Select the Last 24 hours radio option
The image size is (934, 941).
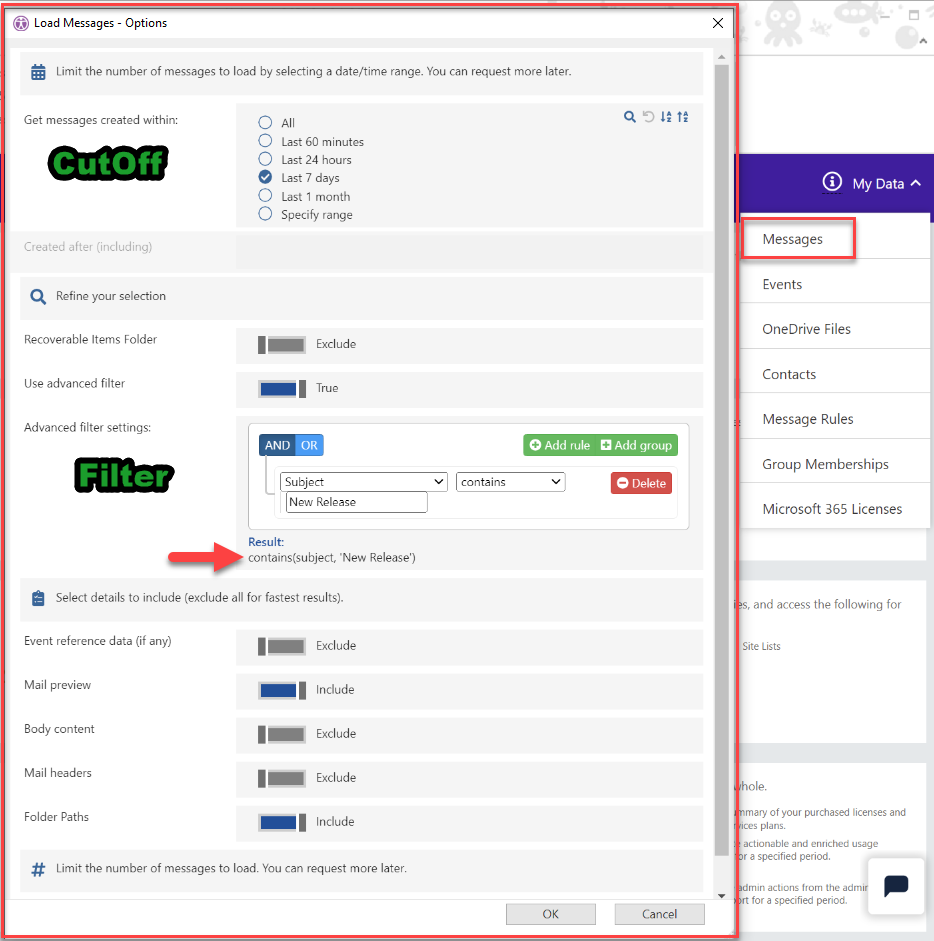tap(265, 159)
